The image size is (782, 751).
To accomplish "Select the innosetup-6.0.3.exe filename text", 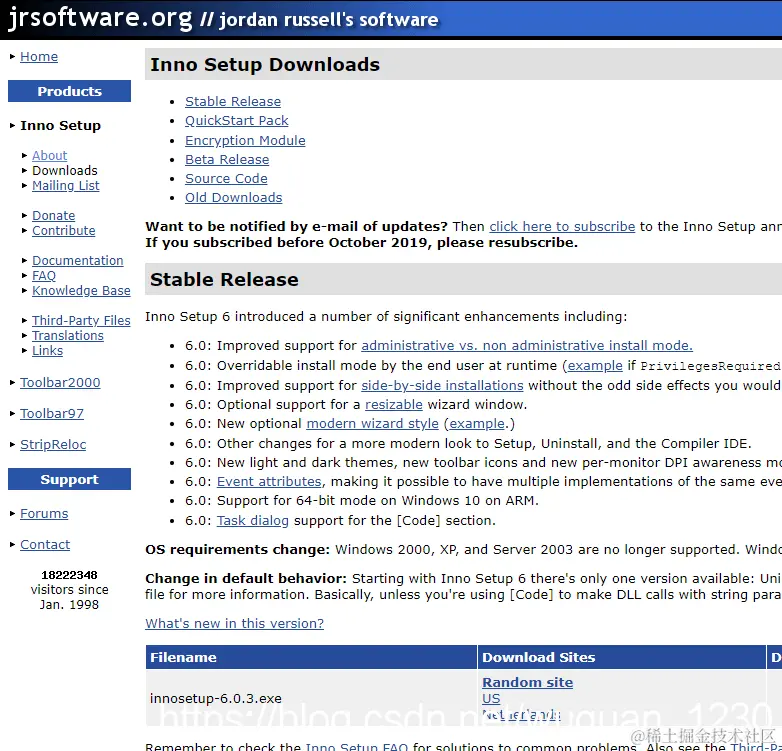I will coord(215,698).
